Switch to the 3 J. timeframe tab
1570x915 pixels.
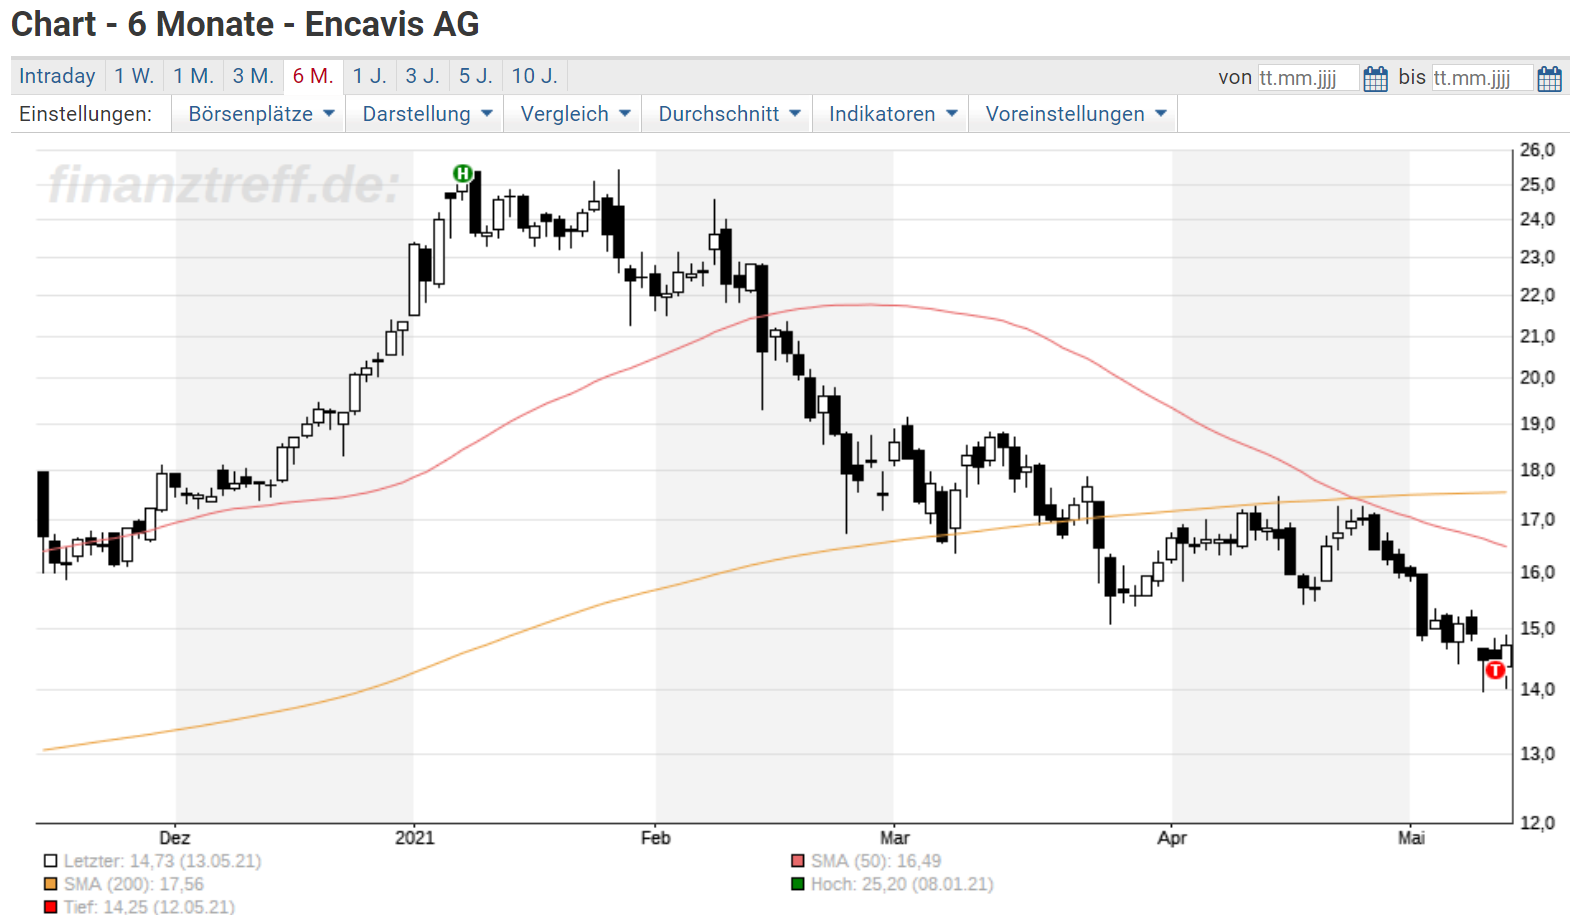coord(422,76)
